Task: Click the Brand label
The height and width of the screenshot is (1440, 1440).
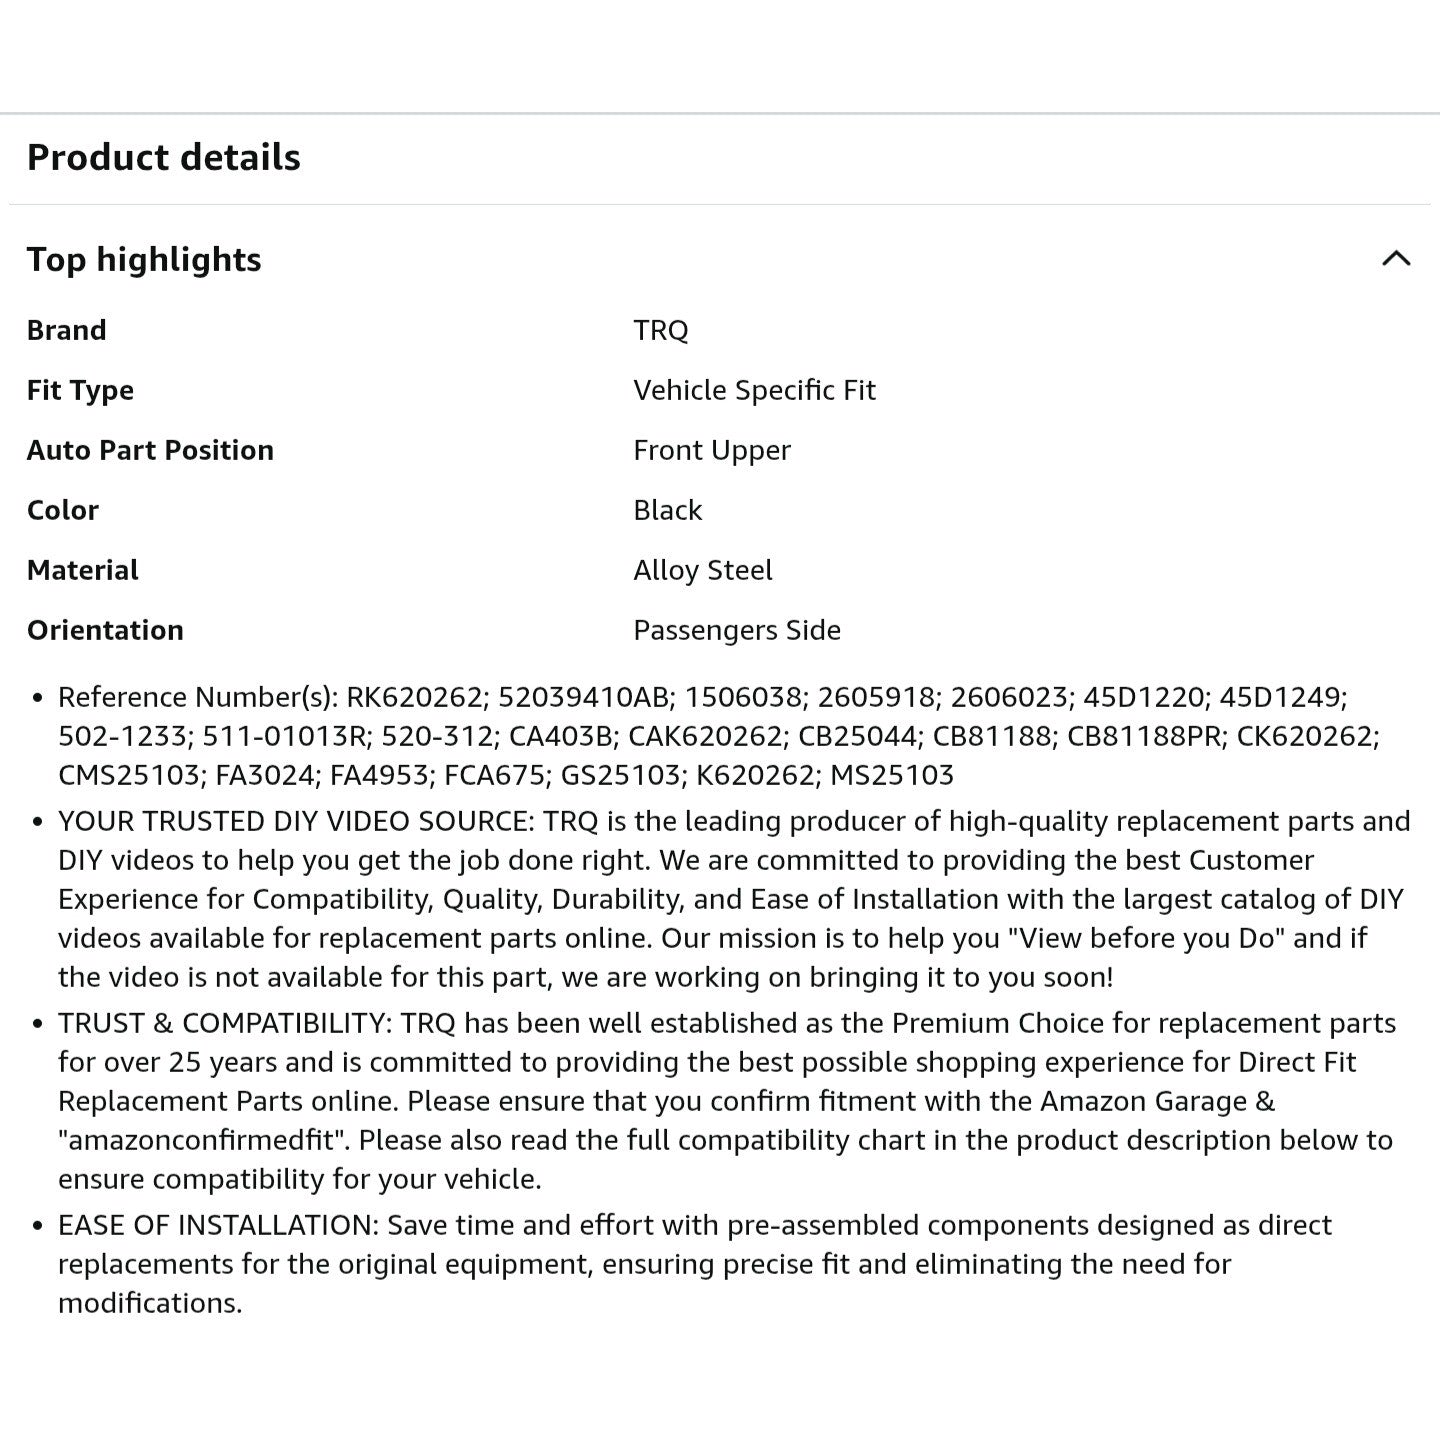Action: [66, 330]
